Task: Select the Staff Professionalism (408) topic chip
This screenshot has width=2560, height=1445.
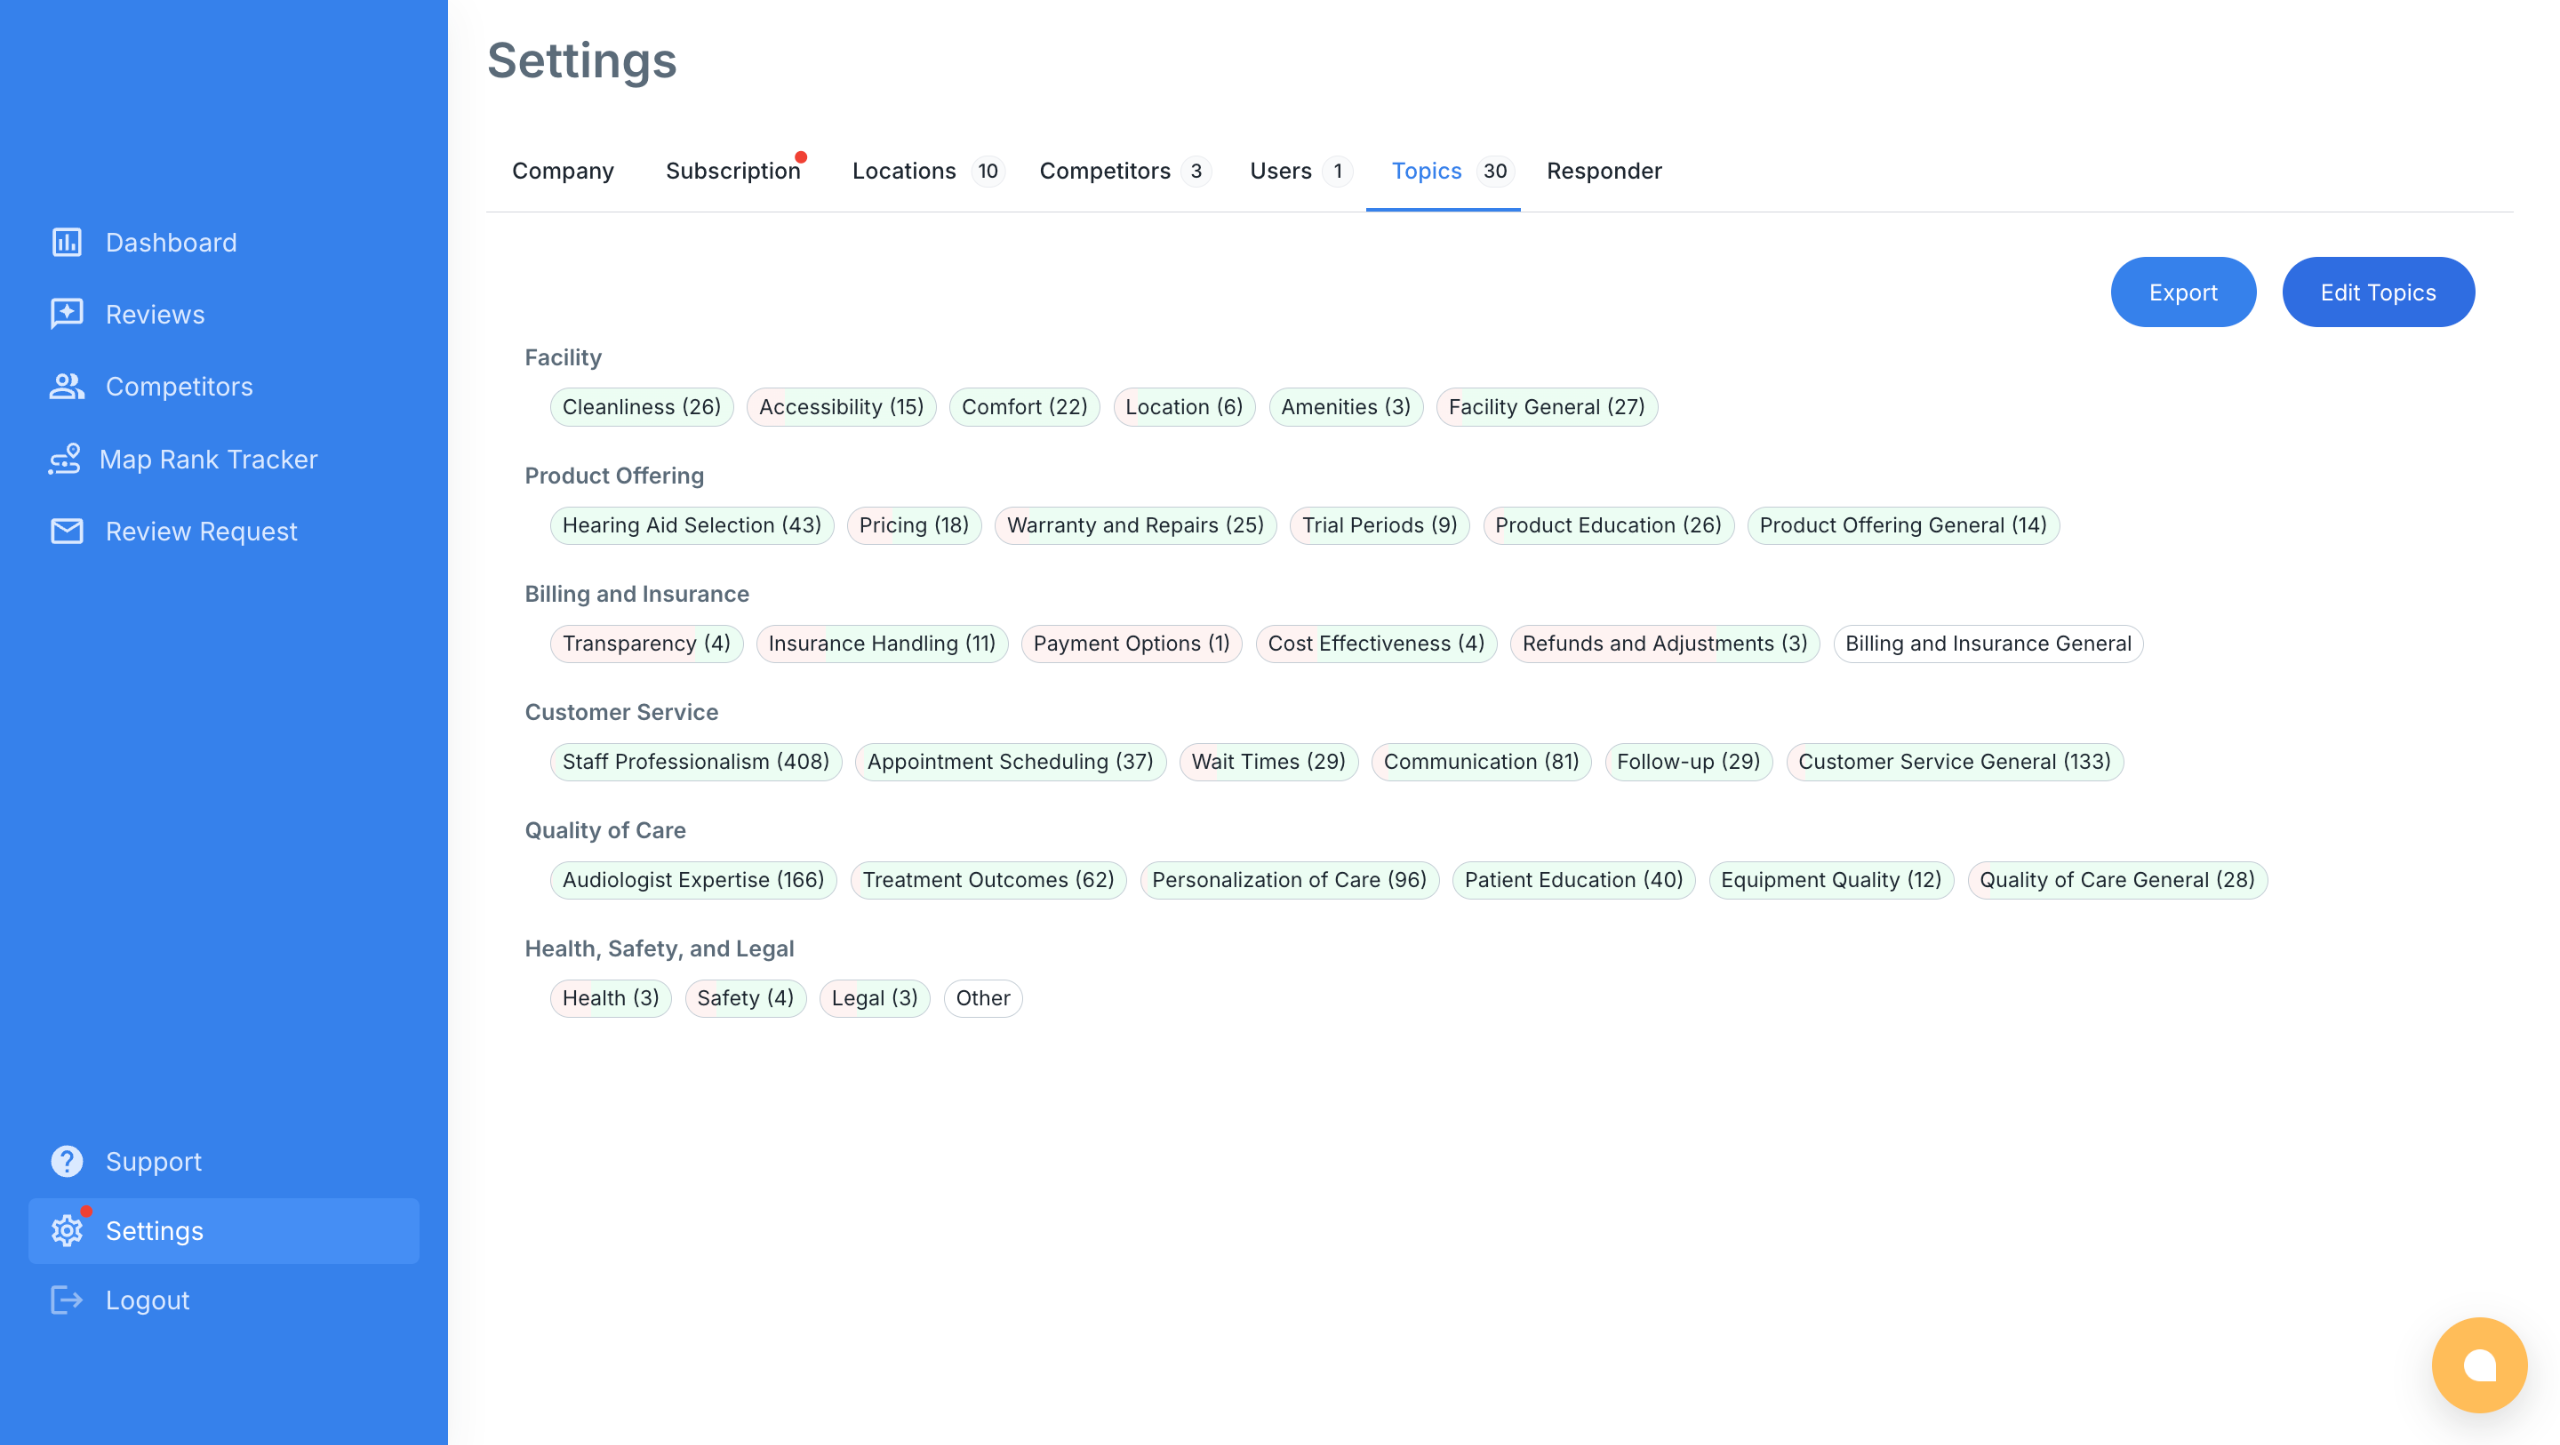Action: pyautogui.click(x=695, y=762)
